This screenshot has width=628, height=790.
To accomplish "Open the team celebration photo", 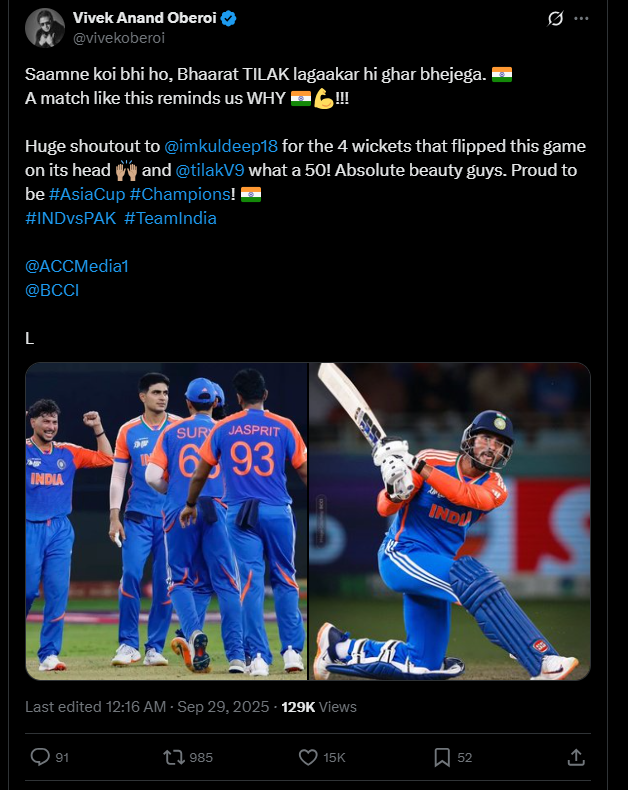I will click(166, 521).
